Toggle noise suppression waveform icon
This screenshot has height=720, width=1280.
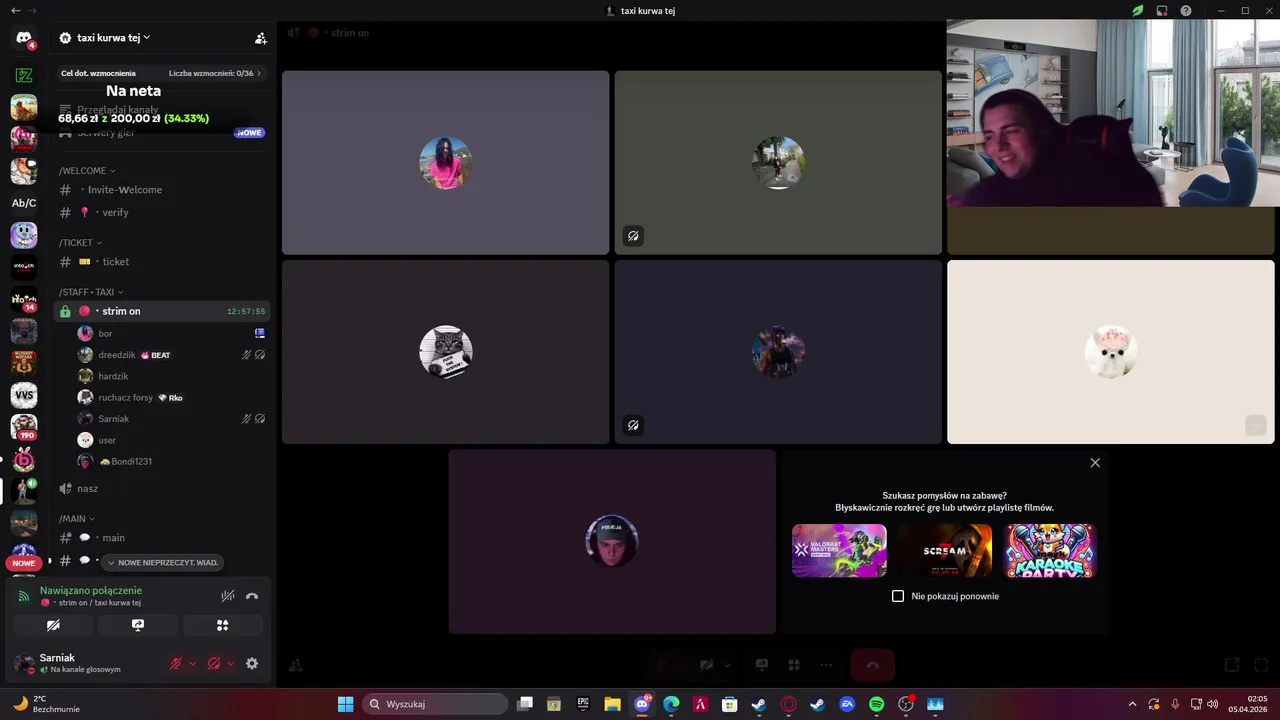(x=228, y=596)
